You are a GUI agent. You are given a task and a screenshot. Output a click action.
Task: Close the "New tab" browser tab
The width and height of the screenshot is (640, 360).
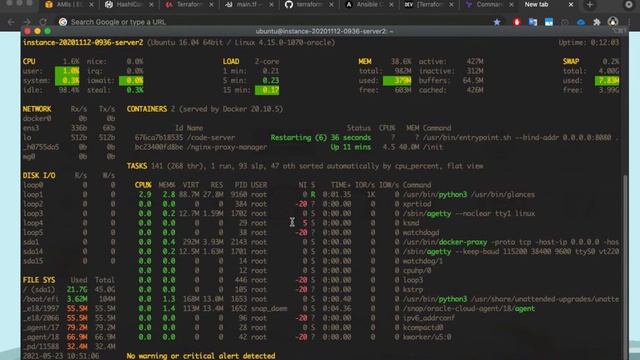571,5
